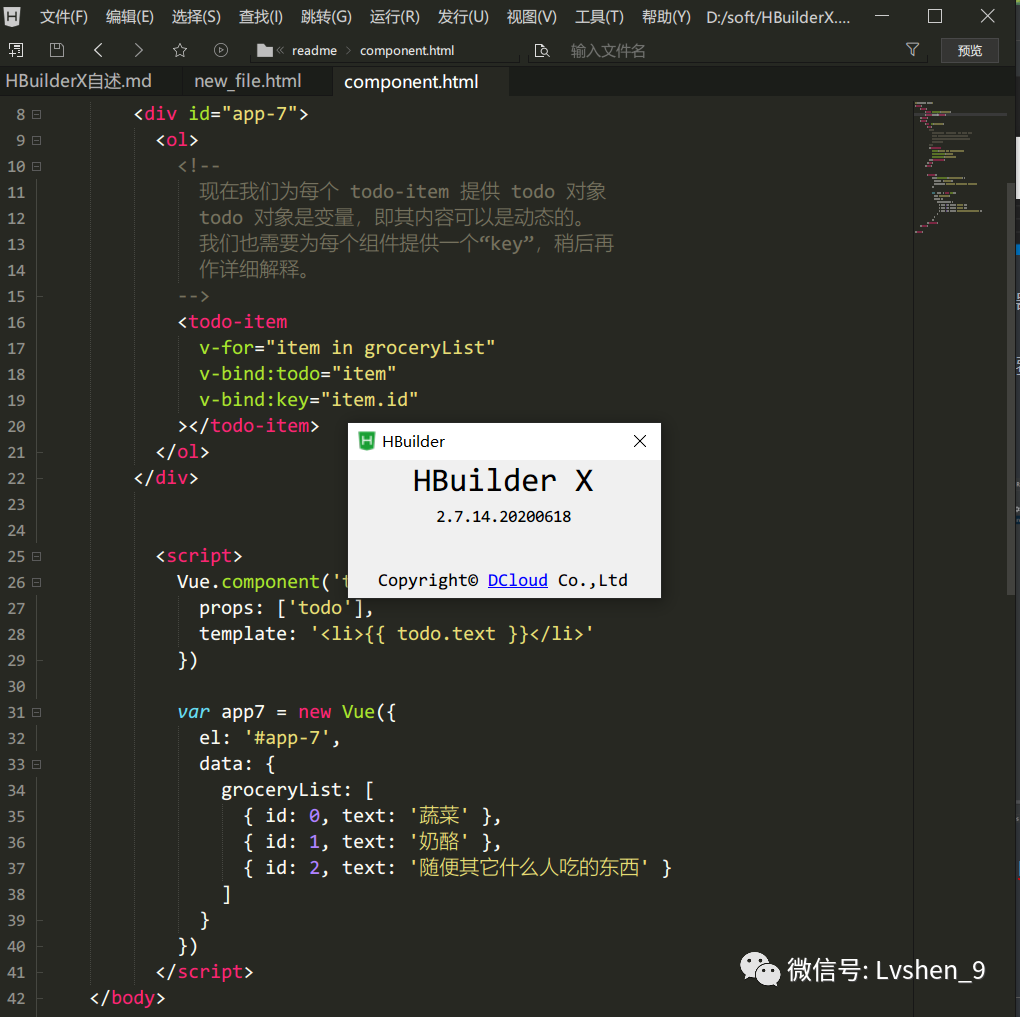Viewport: 1020px width, 1017px height.
Task: Open the 视图(V) menu
Action: [x=532, y=17]
